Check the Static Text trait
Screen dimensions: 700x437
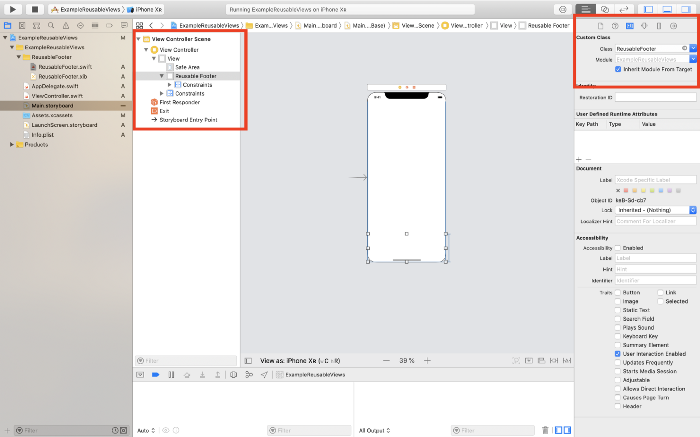pyautogui.click(x=618, y=310)
